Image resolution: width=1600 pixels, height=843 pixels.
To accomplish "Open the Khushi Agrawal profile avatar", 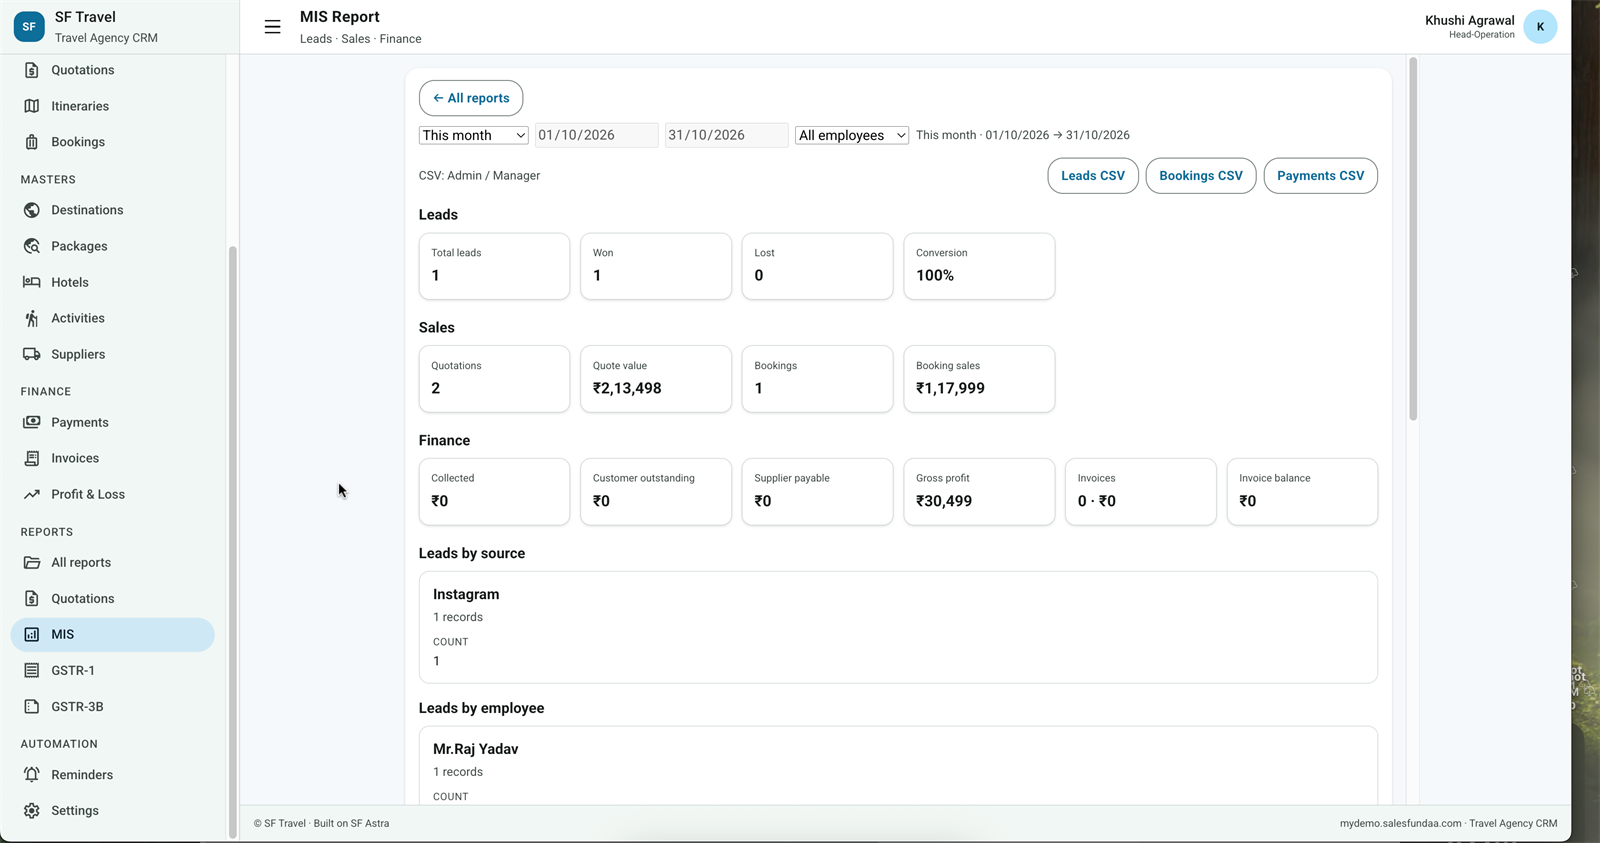I will tap(1540, 27).
